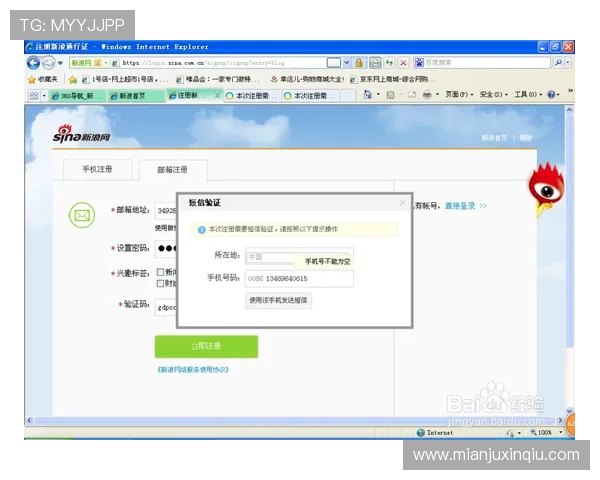Open the 京东网上商城 bookmark
Screen dimensions: 600x480
point(393,80)
